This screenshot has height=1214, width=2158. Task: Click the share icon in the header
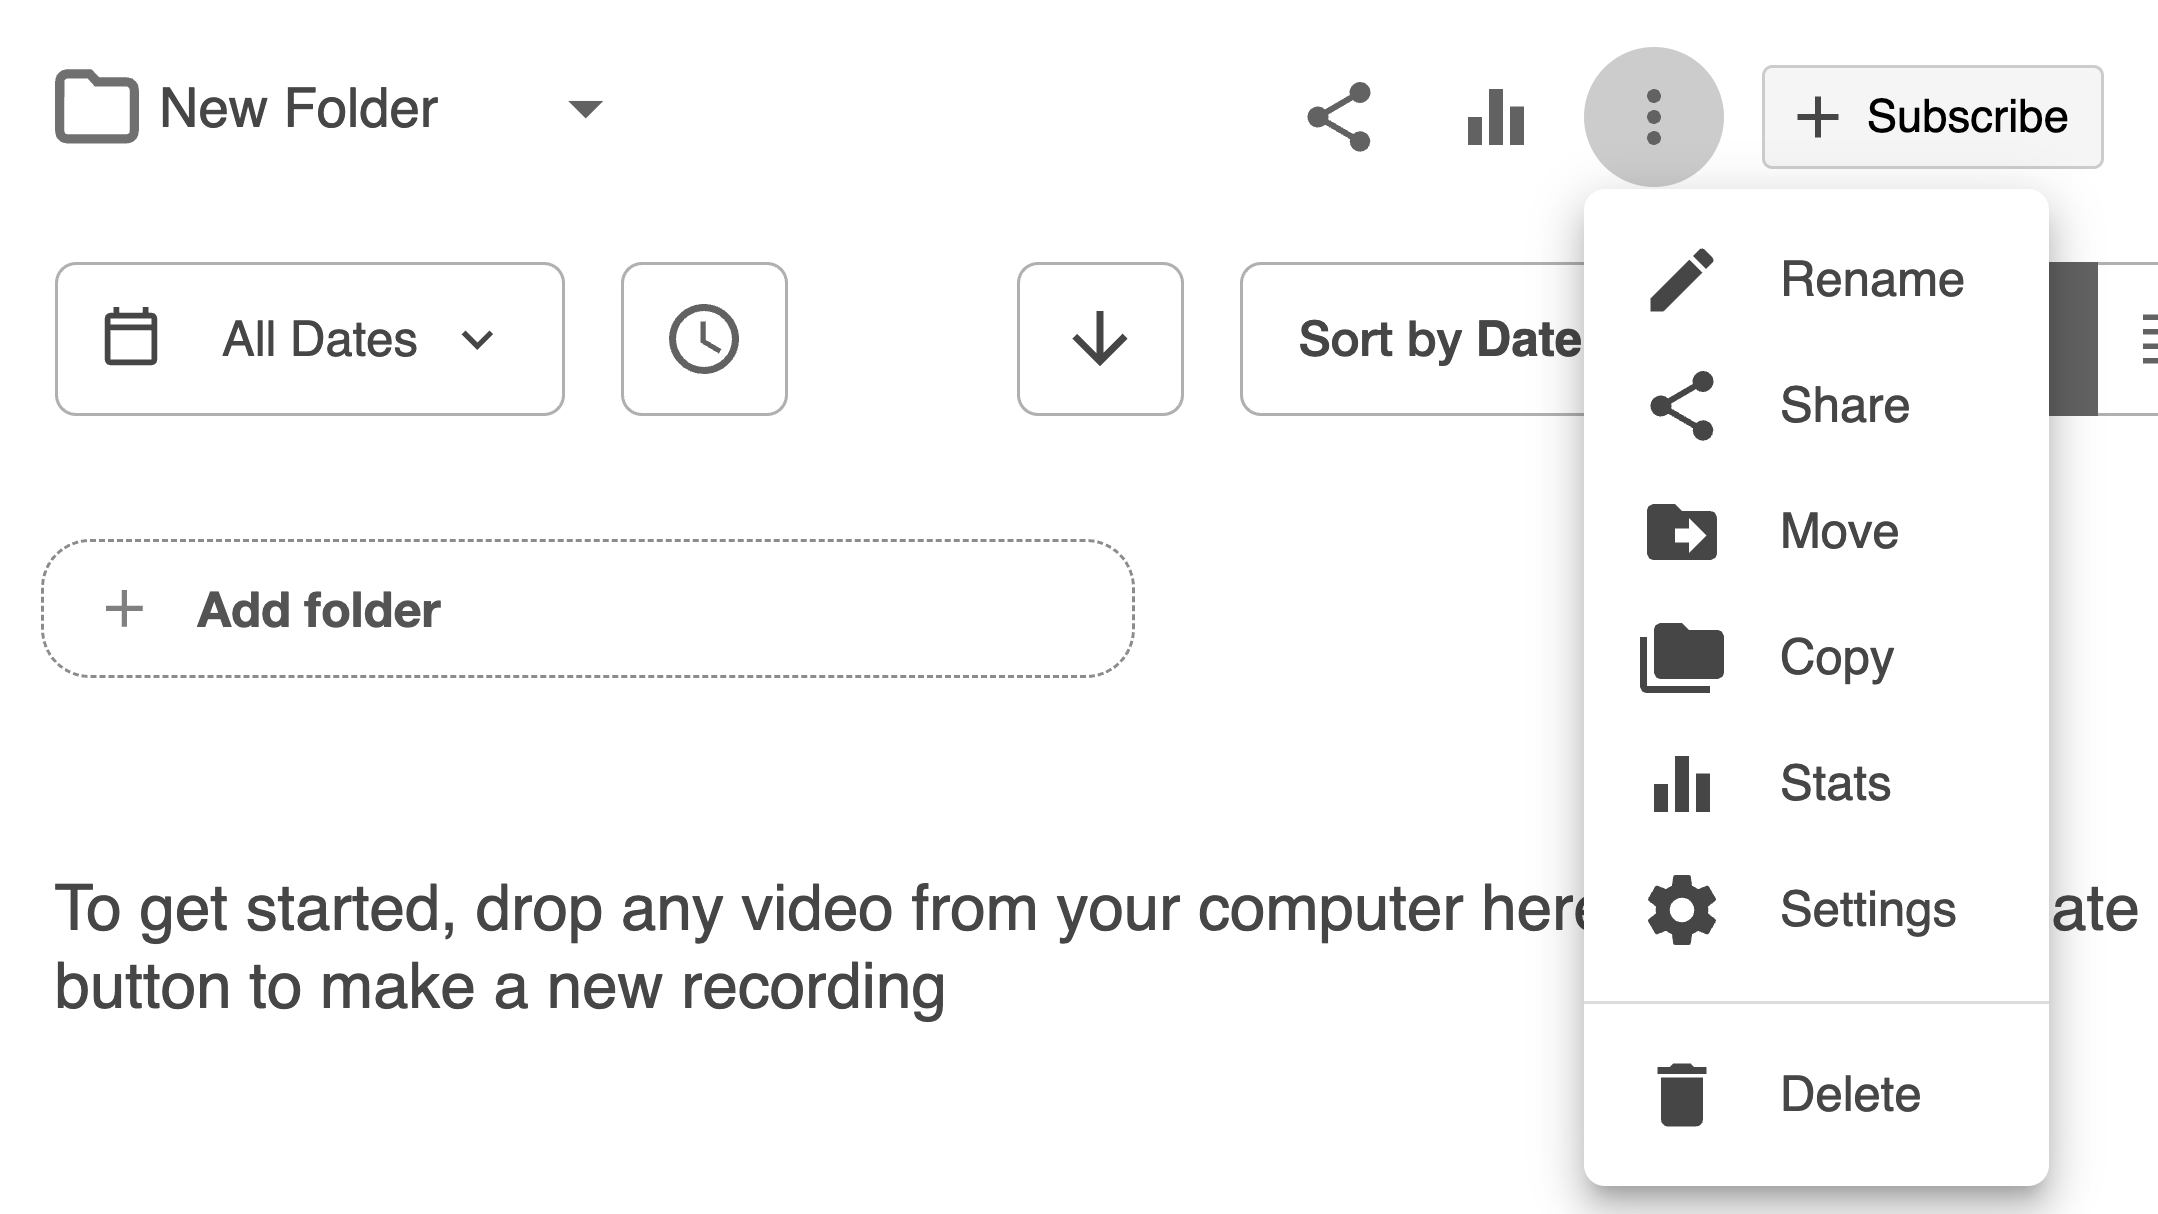click(x=1339, y=117)
